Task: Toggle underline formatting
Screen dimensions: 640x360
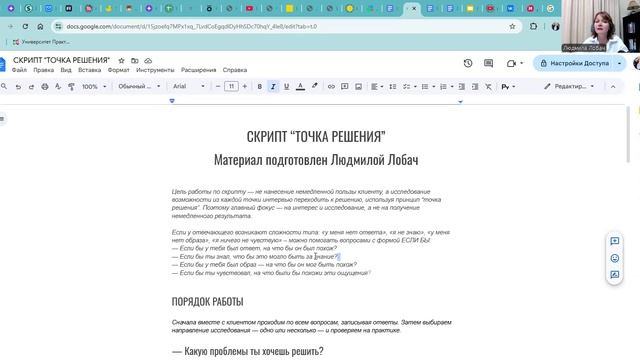Action: (287, 87)
